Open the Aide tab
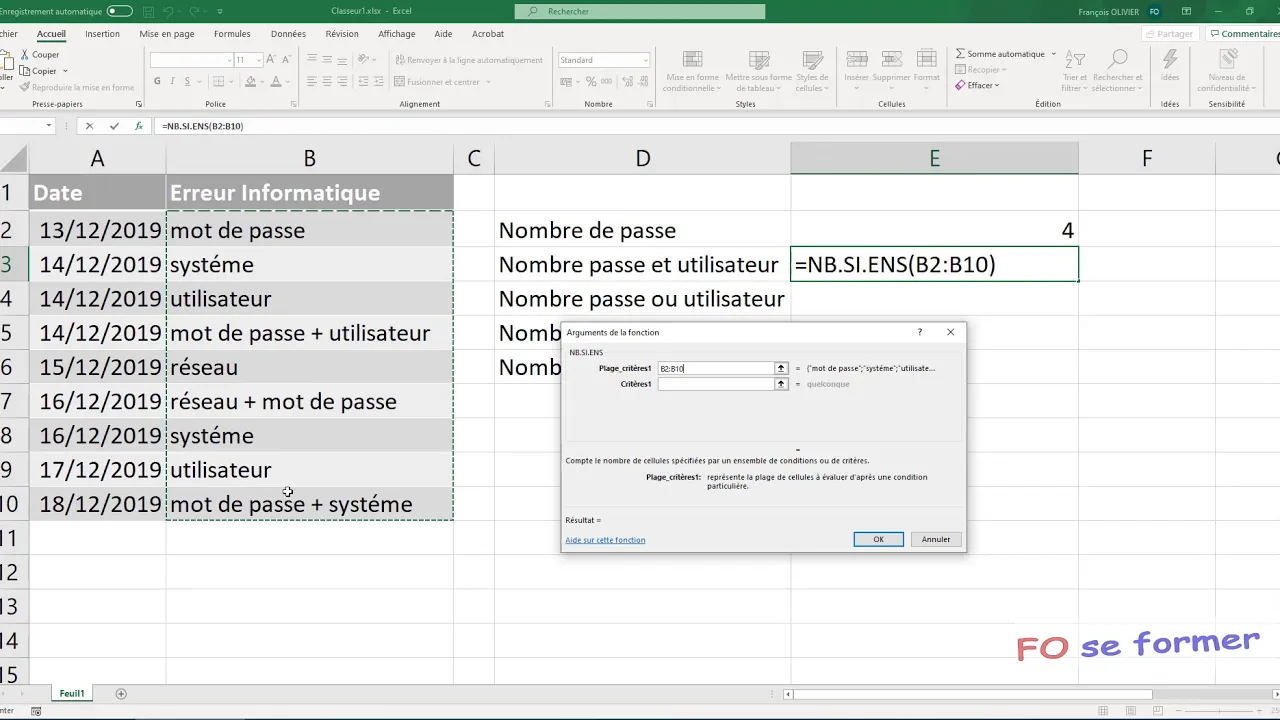The height and width of the screenshot is (720, 1280). tap(444, 34)
